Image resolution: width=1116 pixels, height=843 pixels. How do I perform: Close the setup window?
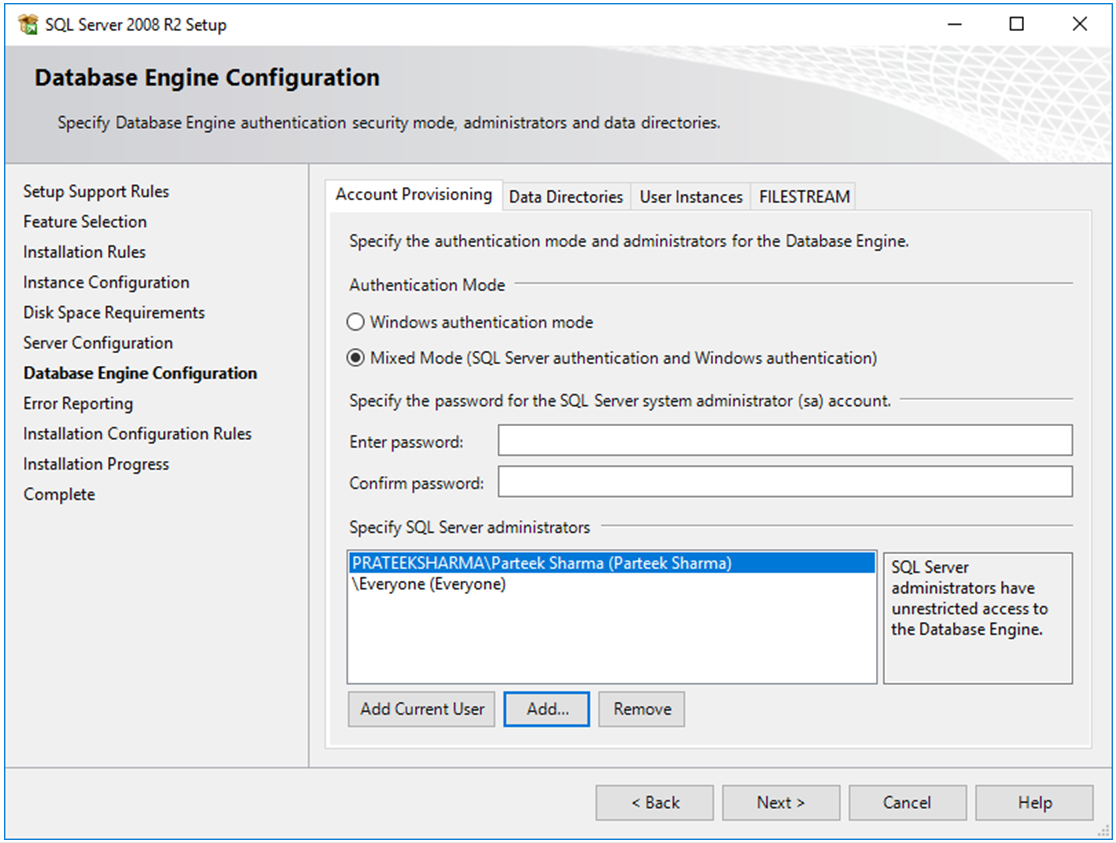tap(1080, 24)
